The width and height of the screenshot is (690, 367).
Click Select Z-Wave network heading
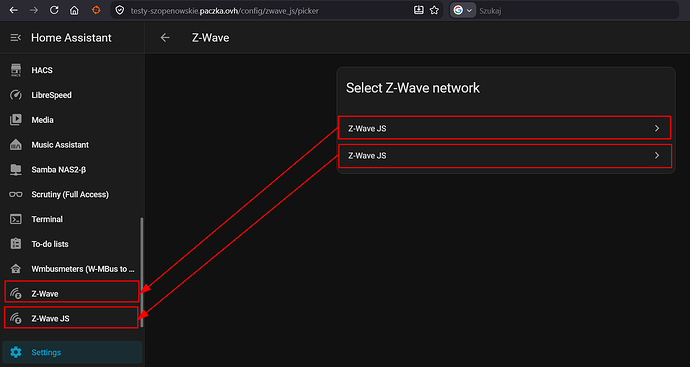click(x=413, y=88)
